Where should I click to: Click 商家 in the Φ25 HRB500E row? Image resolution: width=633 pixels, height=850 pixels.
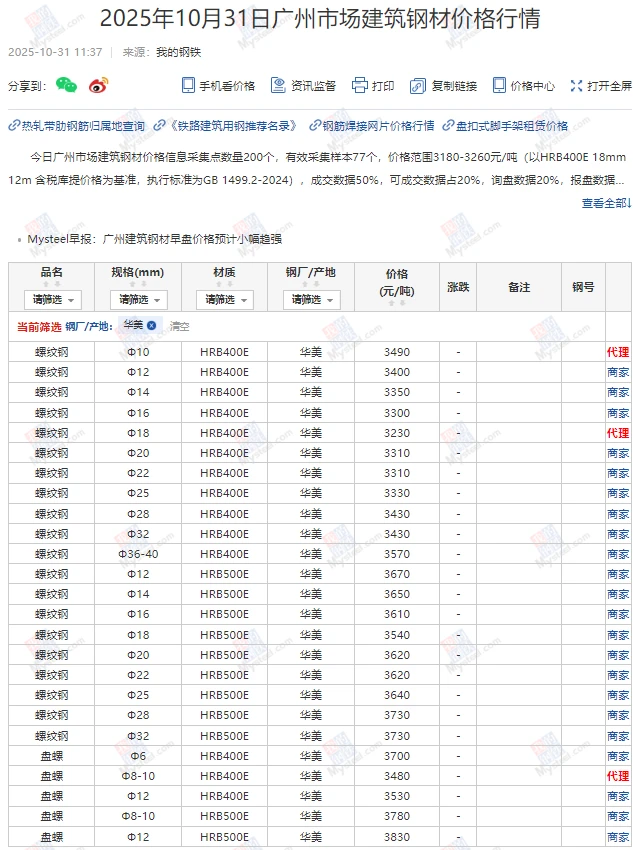pyautogui.click(x=618, y=695)
